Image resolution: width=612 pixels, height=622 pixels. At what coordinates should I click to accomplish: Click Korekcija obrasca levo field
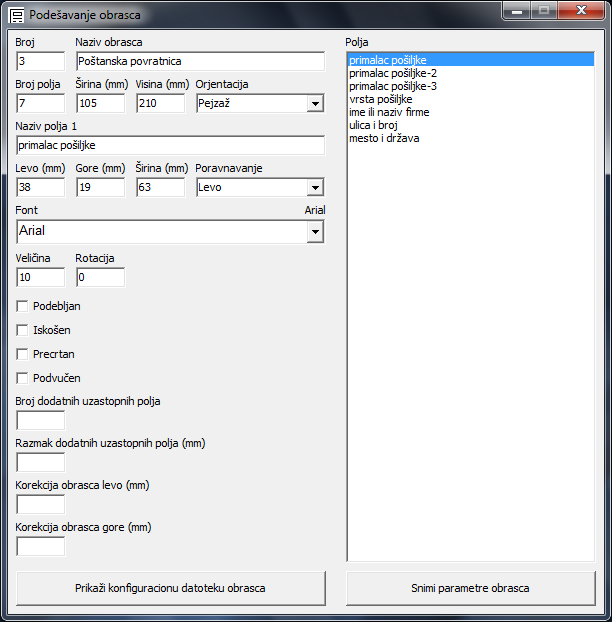click(40, 504)
